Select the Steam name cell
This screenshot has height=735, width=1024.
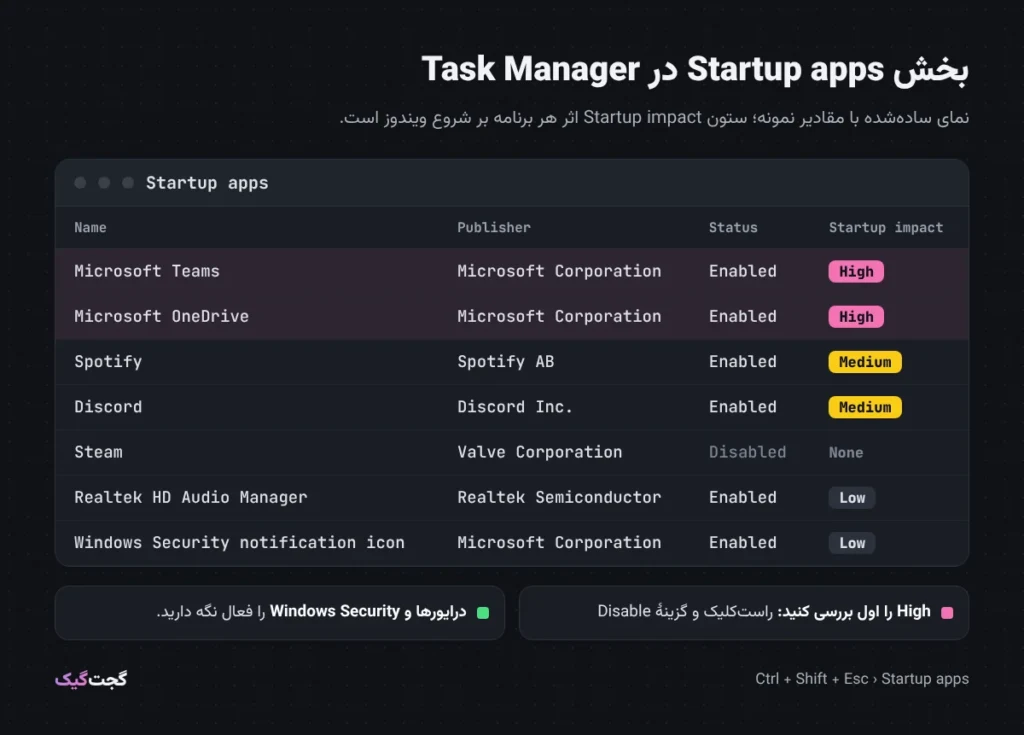(98, 452)
